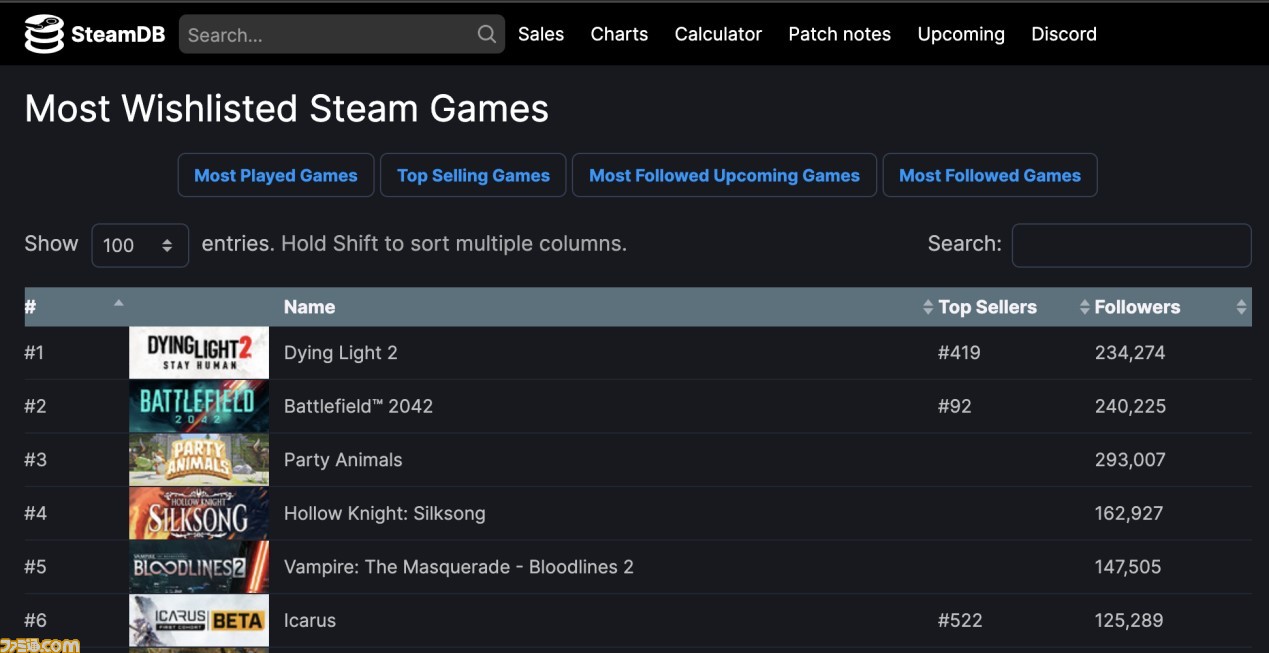
Task: Open Vampire: The Masquerade - Bloodlines 2
Action: tap(459, 567)
